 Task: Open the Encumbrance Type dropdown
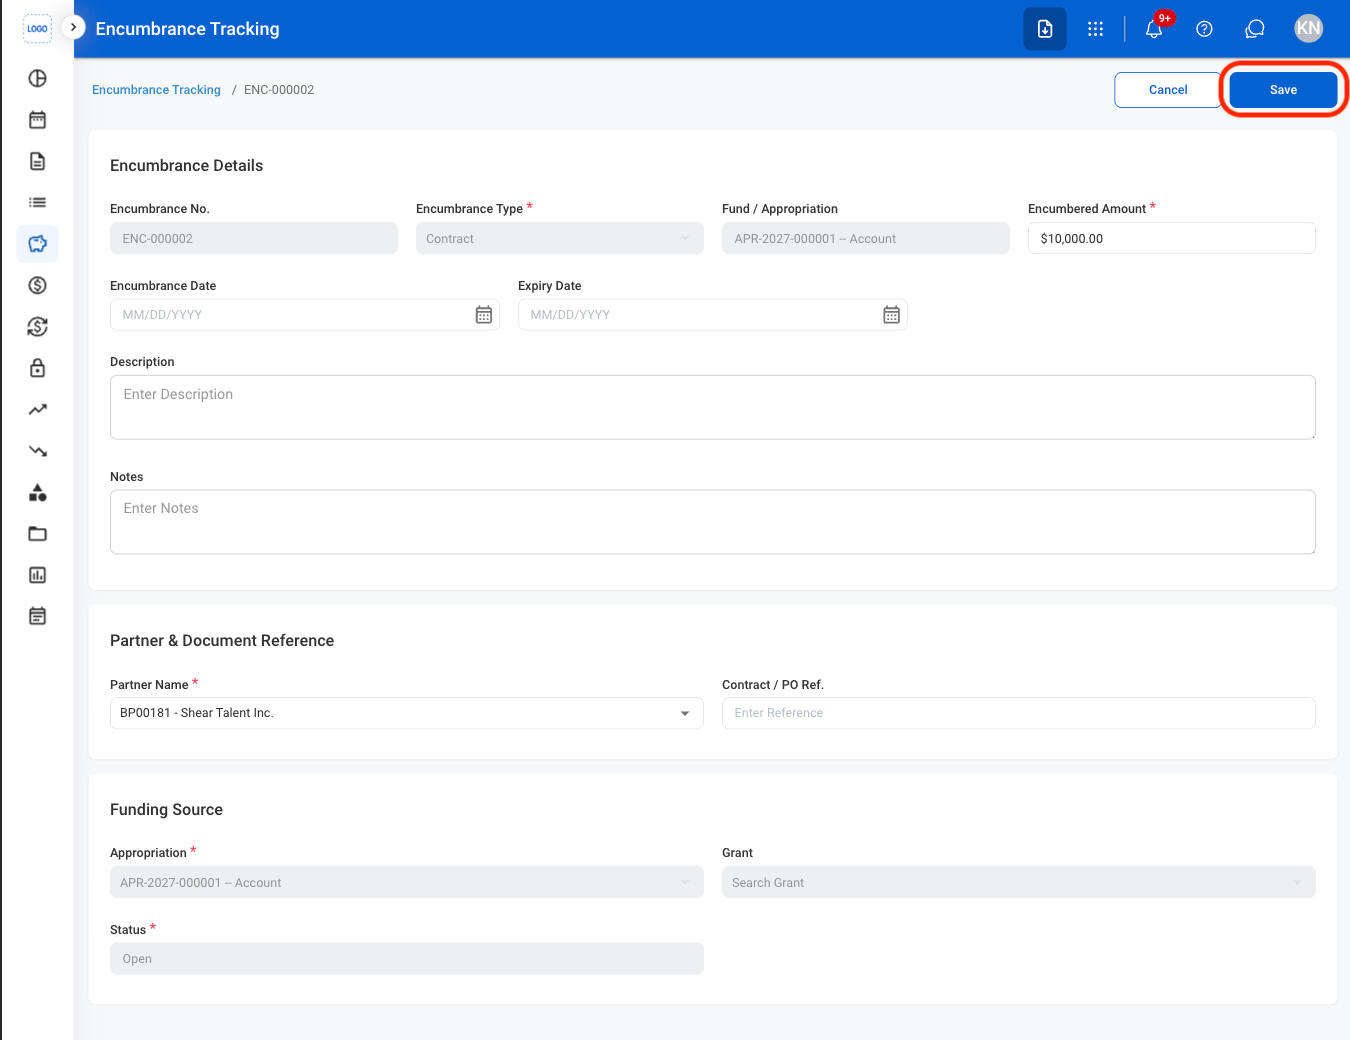(560, 239)
